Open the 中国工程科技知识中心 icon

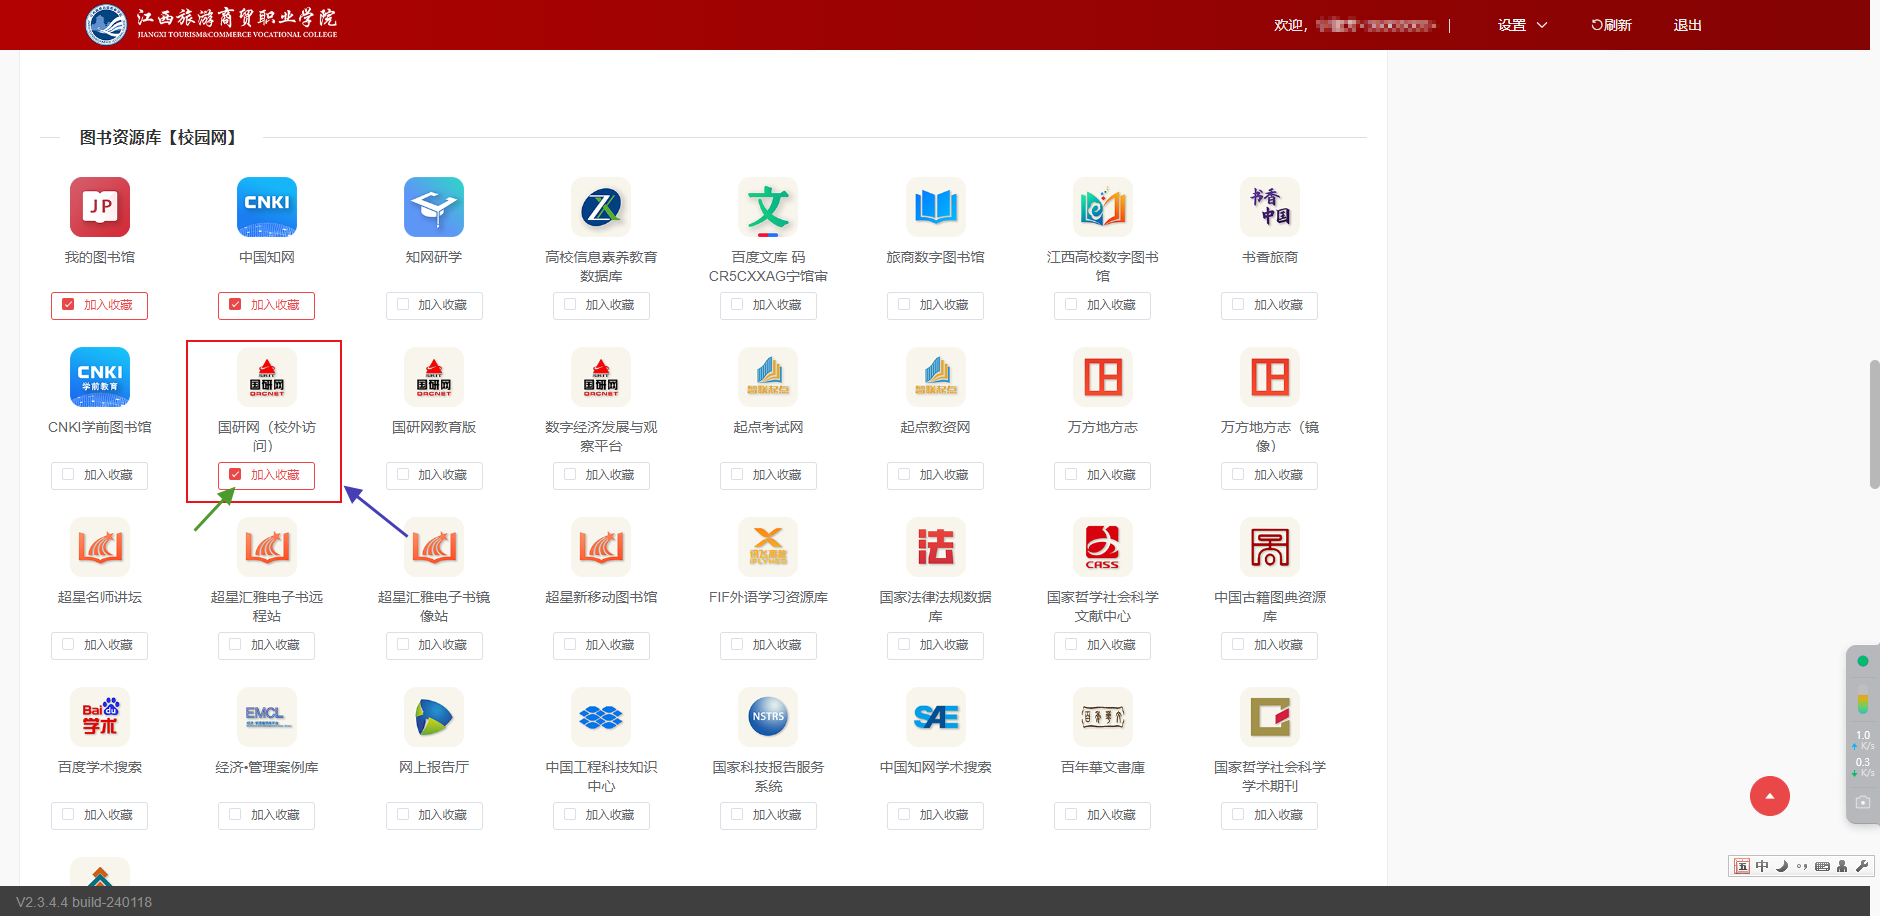(601, 717)
